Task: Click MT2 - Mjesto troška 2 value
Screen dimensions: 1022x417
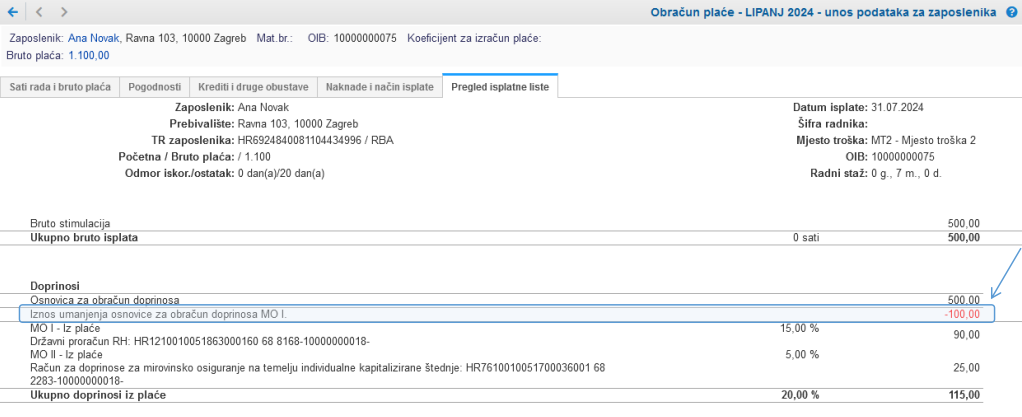Action: (x=923, y=140)
